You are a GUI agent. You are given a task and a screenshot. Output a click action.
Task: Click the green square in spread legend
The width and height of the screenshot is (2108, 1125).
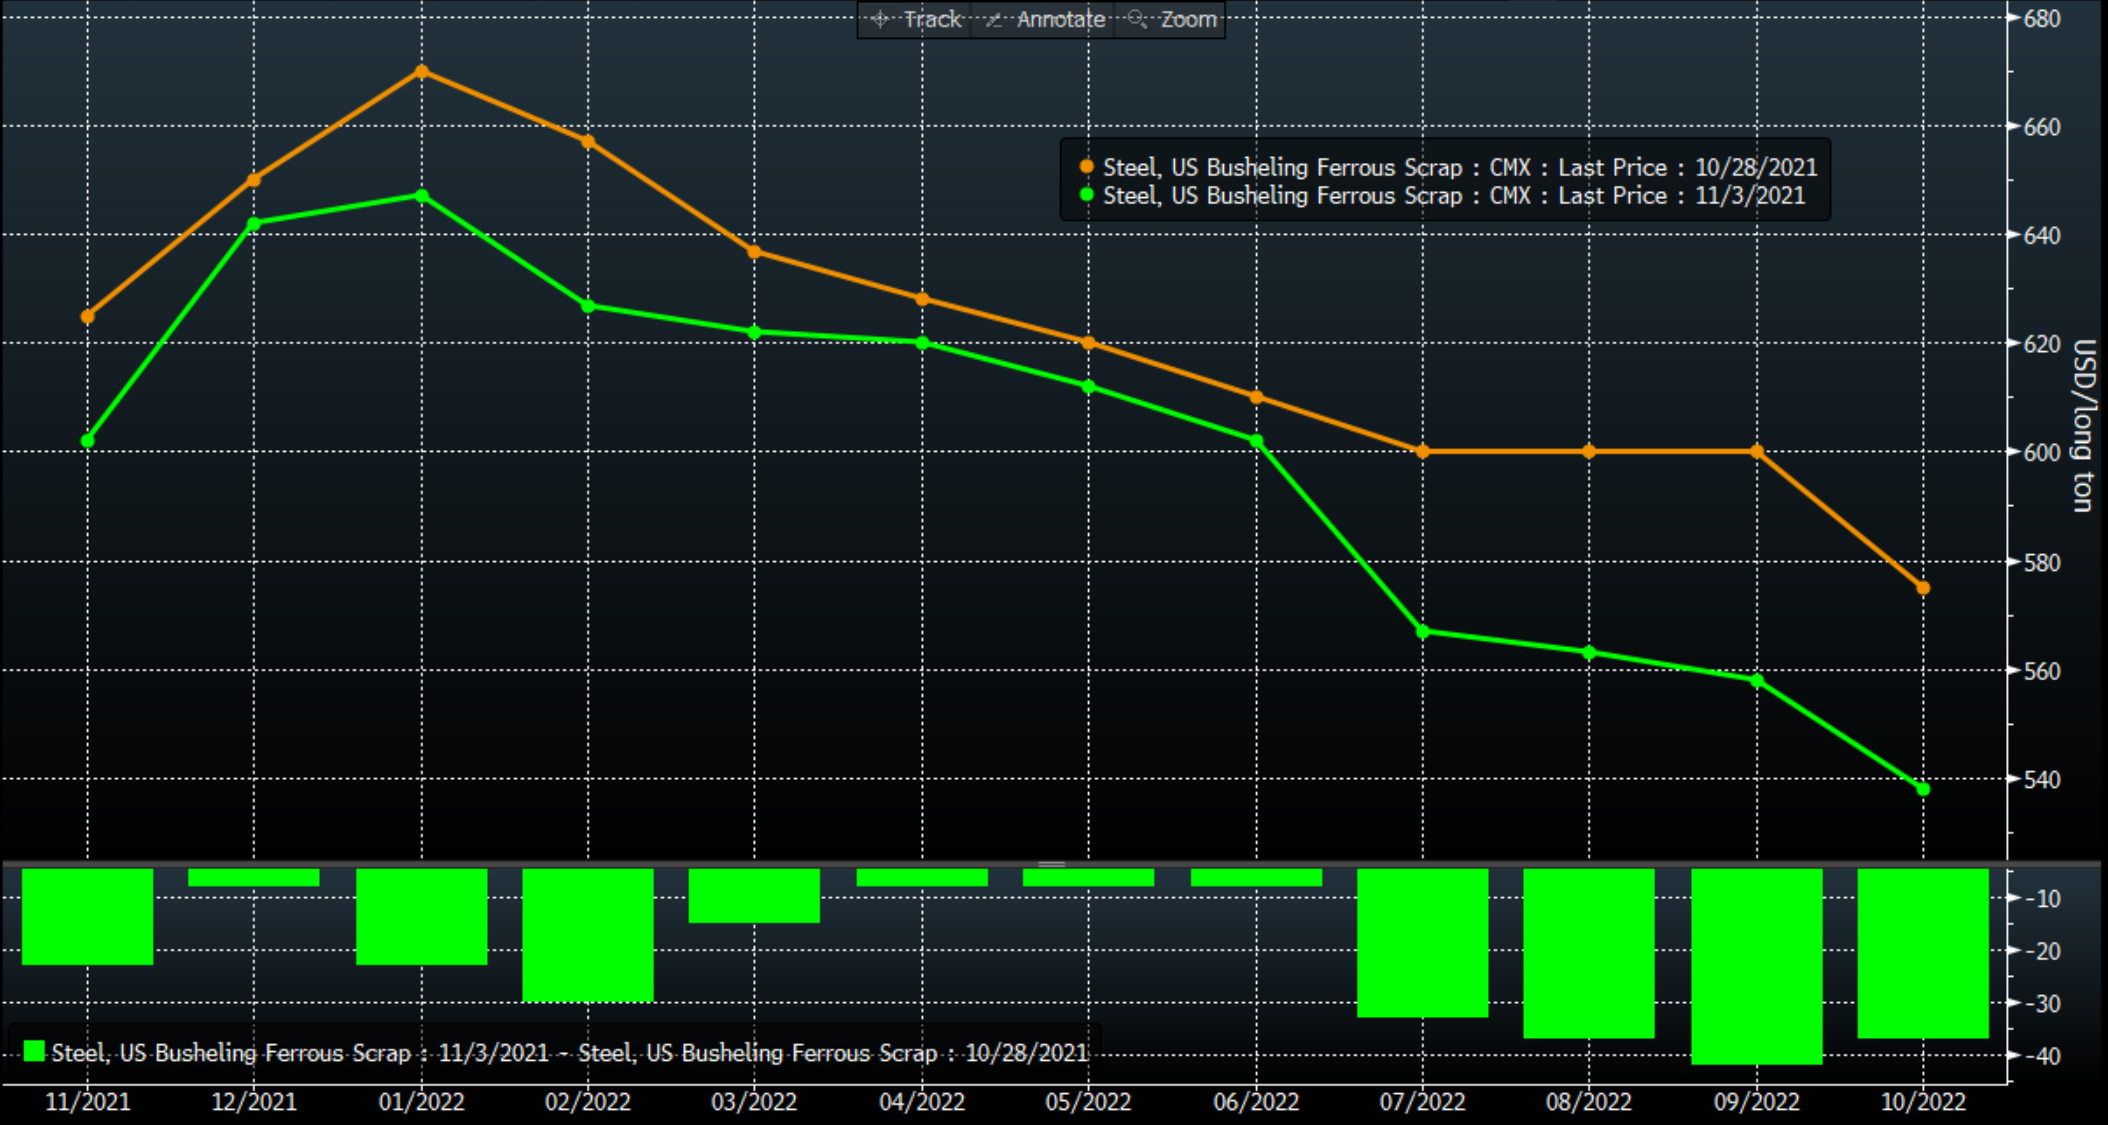34,1051
